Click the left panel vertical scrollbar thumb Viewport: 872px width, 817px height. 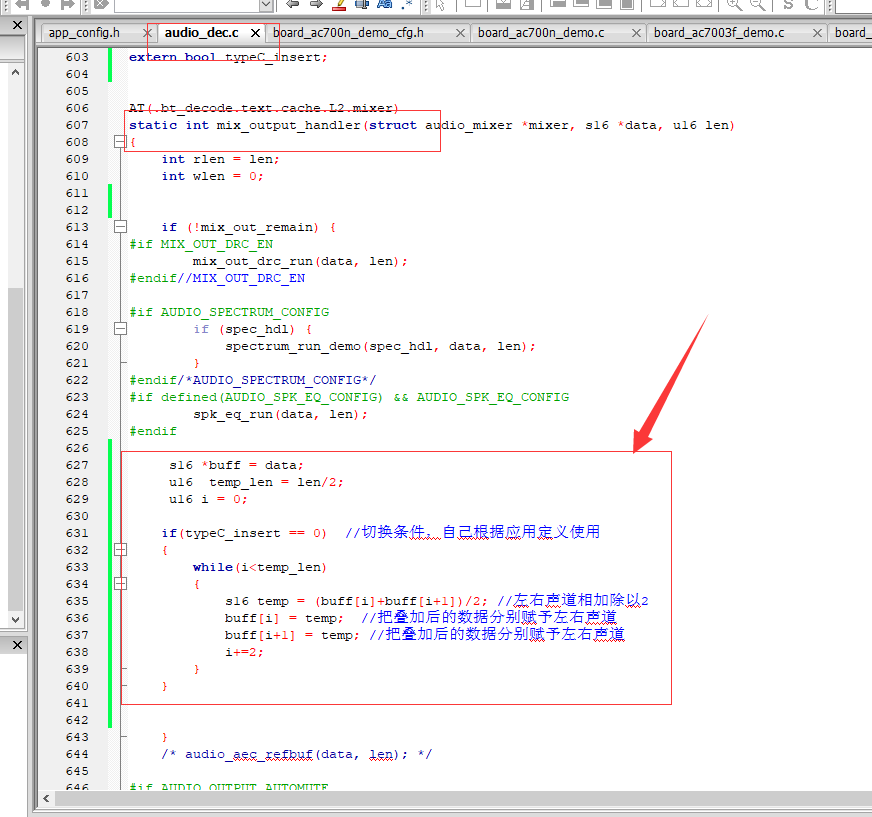tap(16, 449)
